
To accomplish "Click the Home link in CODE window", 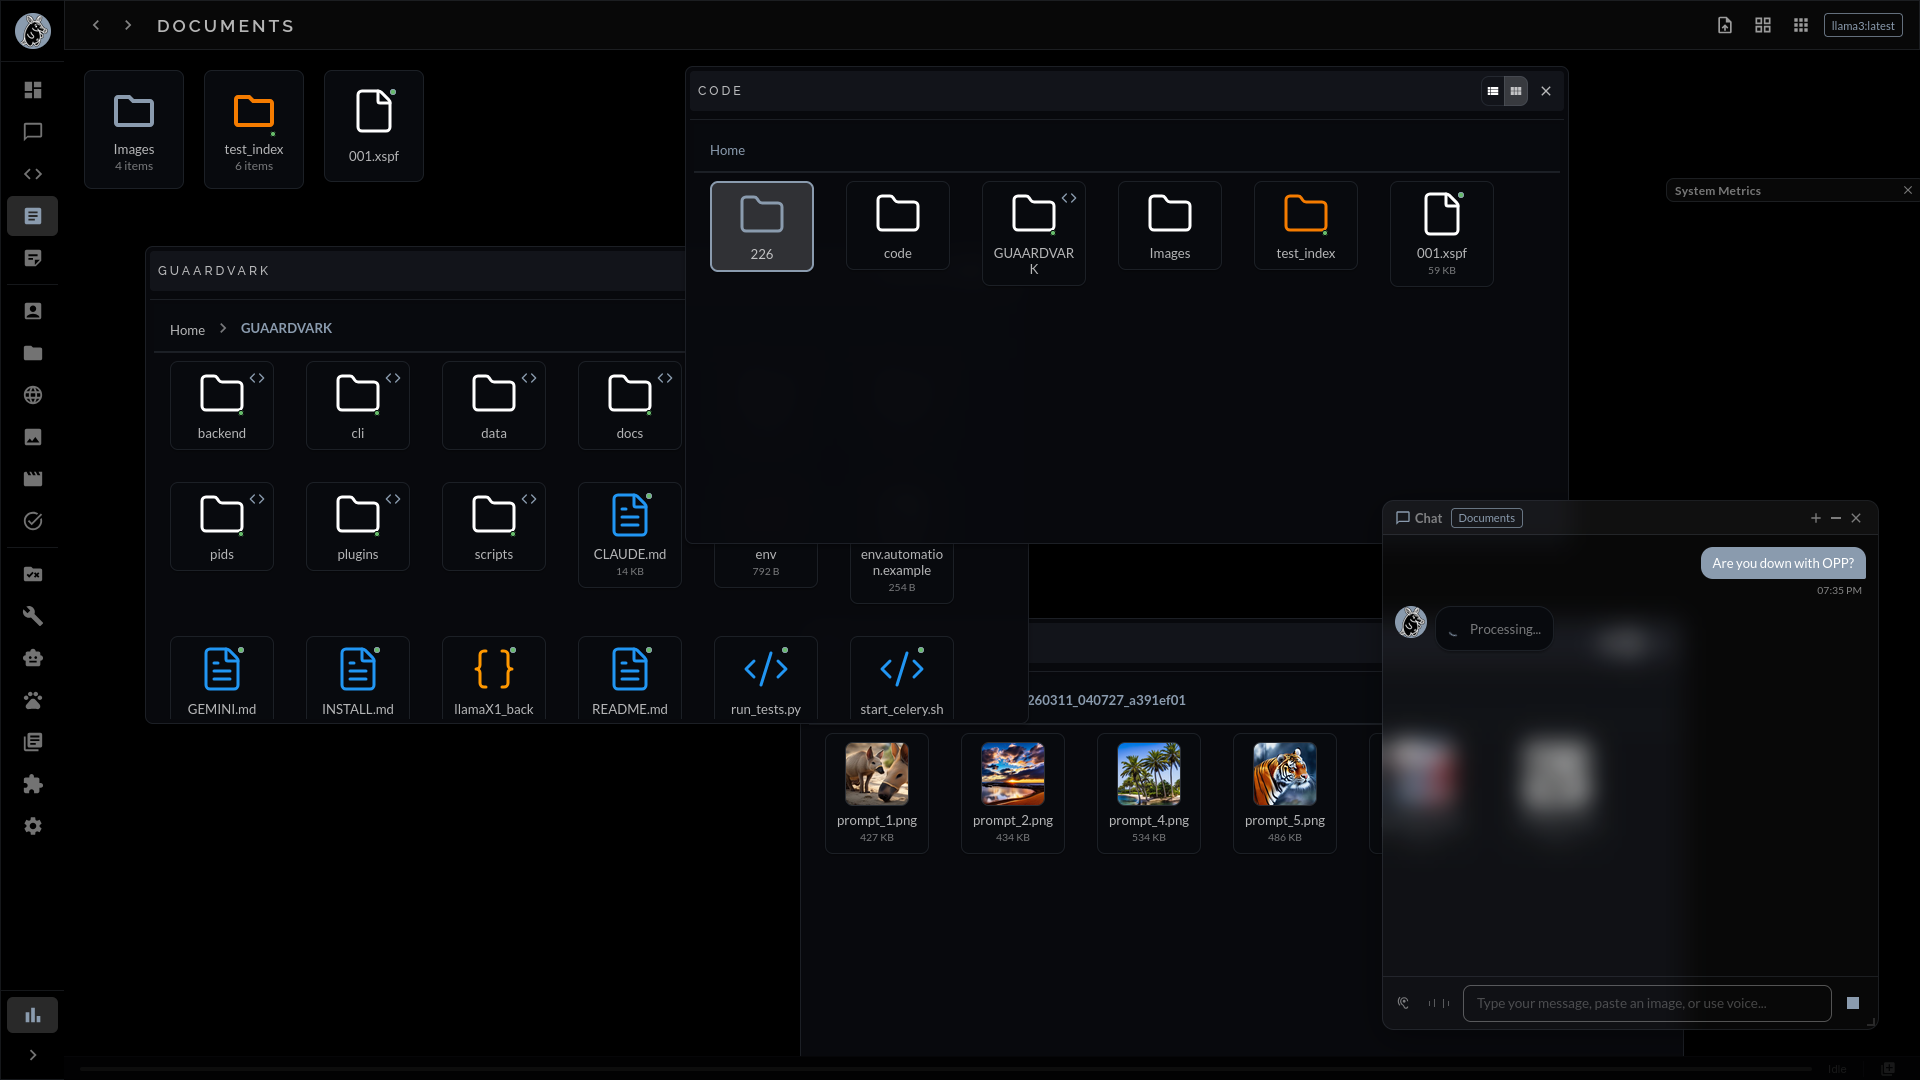I will pyautogui.click(x=727, y=150).
